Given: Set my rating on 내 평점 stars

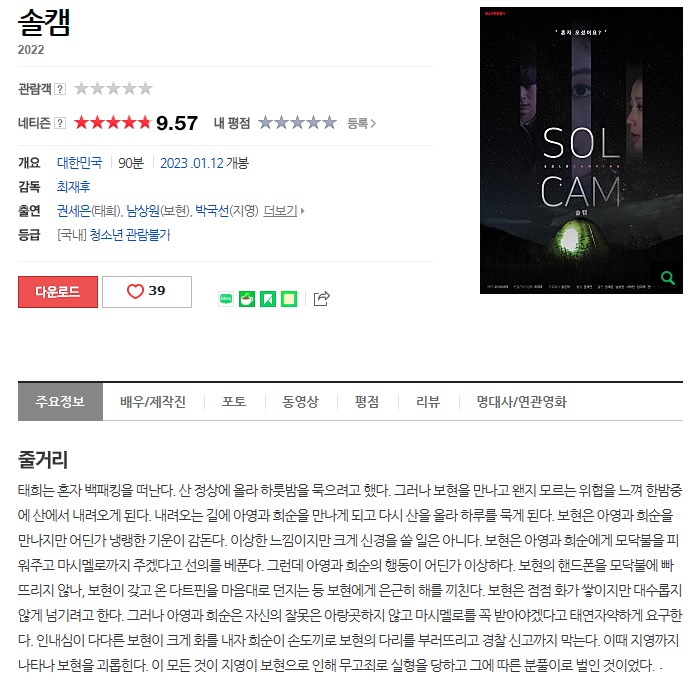Looking at the screenshot, I should pyautogui.click(x=297, y=122).
